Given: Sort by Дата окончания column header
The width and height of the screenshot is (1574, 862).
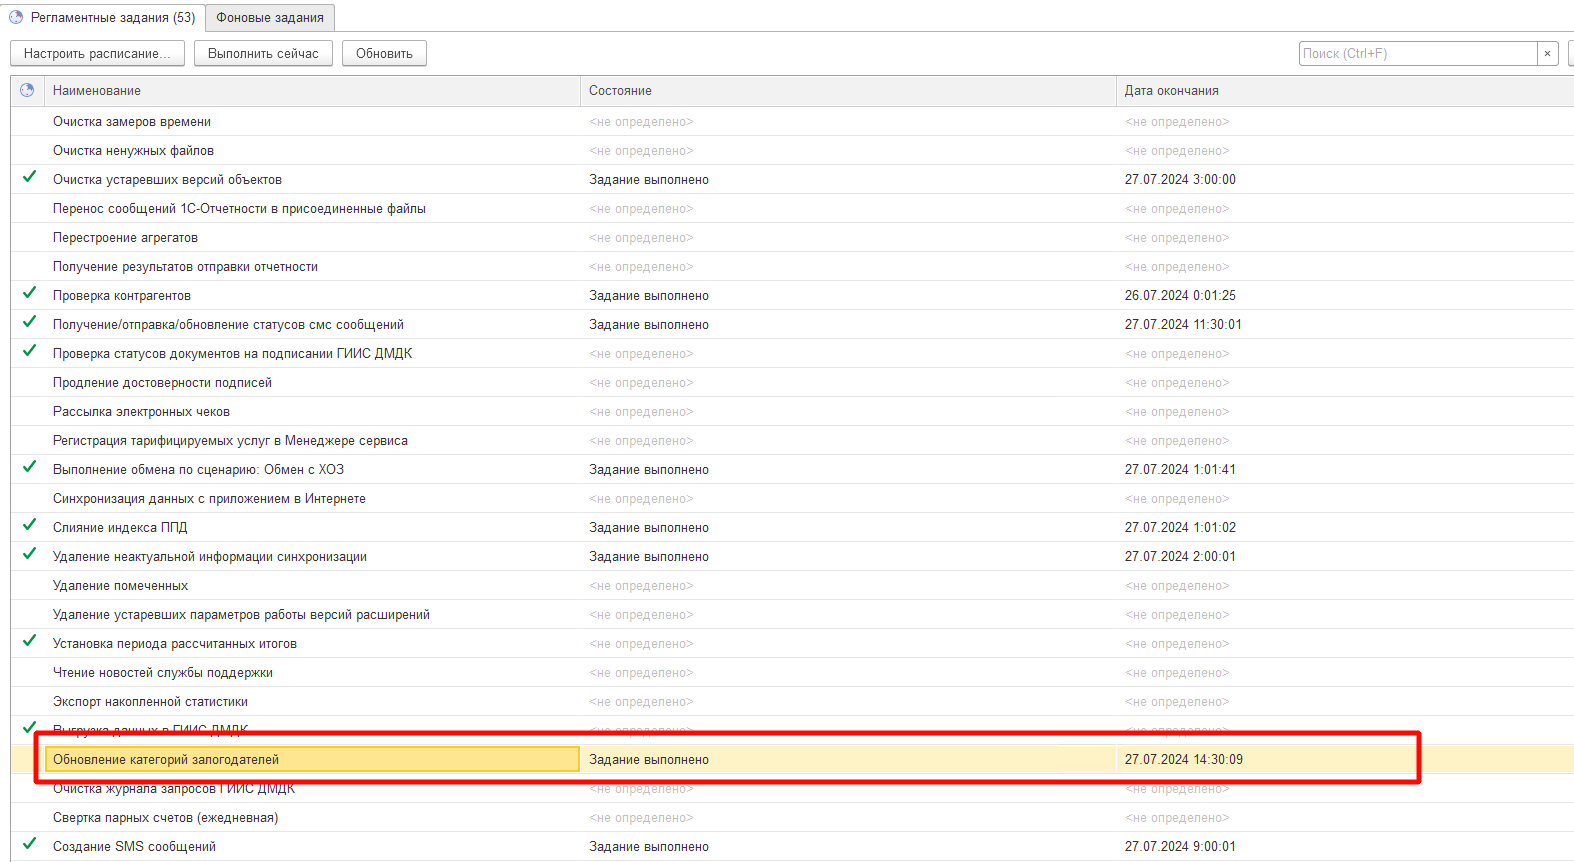Looking at the screenshot, I should [1345, 90].
